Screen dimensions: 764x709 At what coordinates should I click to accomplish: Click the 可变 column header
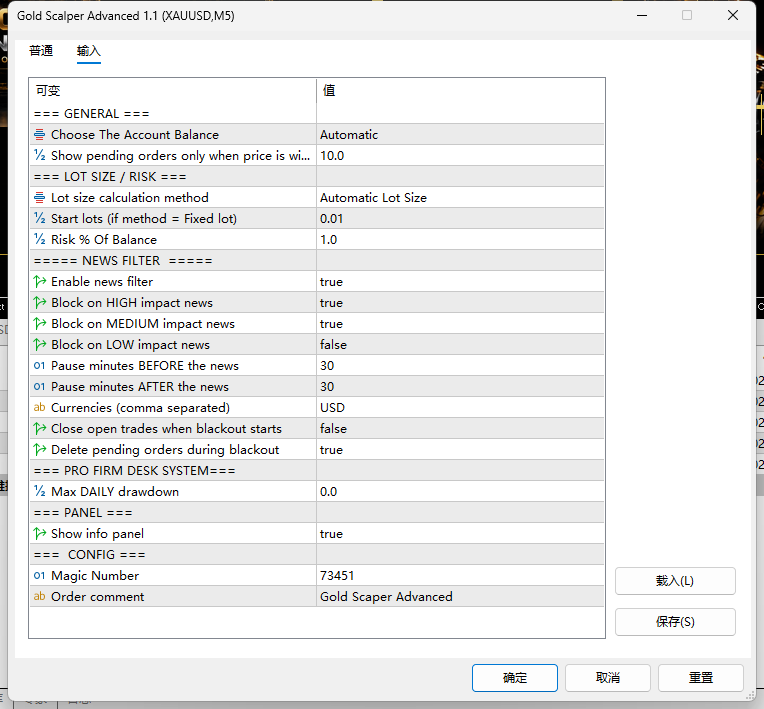click(173, 91)
